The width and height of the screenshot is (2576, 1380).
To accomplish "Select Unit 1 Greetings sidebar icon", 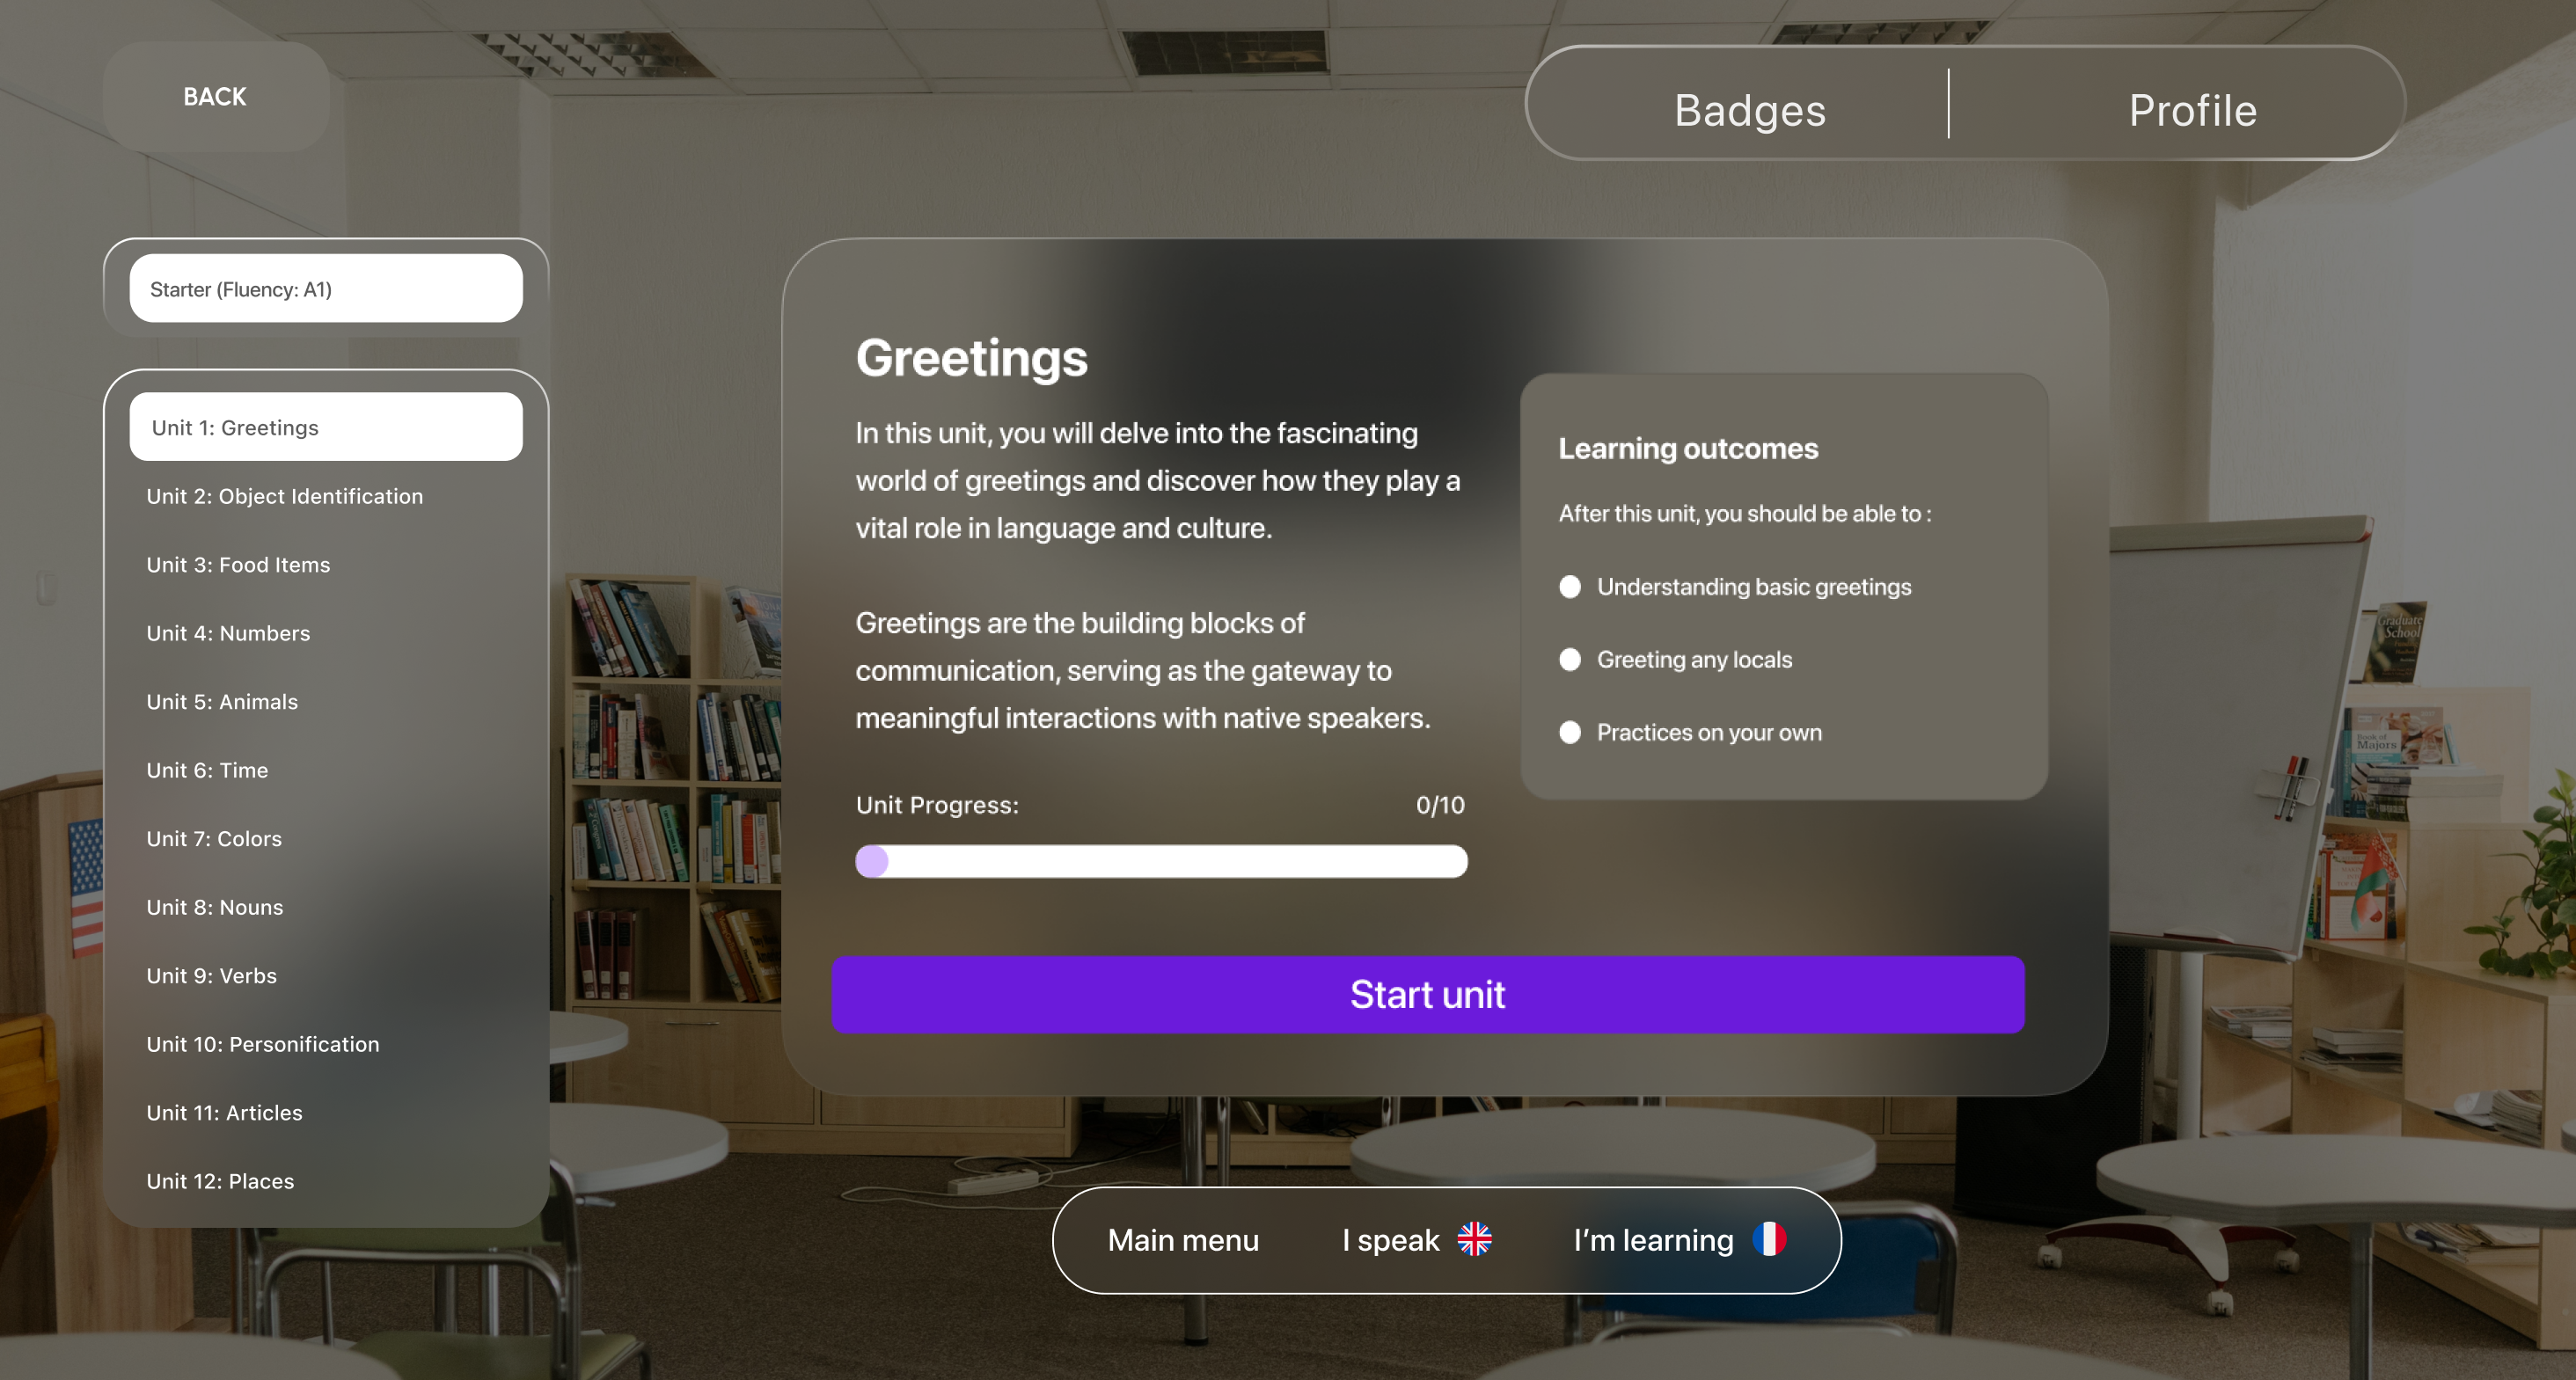I will 326,426.
